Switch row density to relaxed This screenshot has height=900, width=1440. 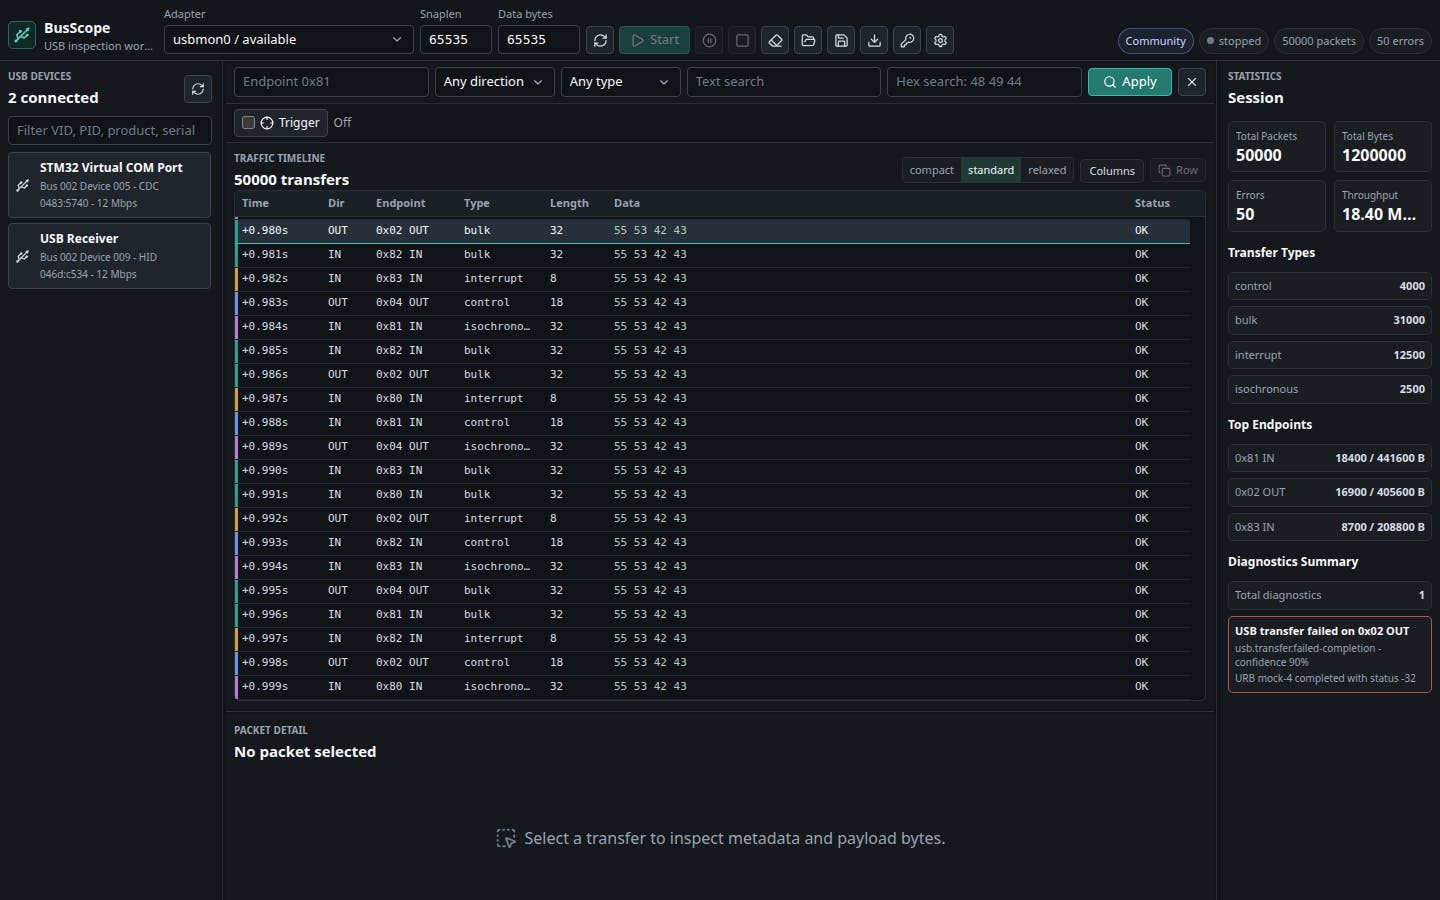[1047, 170]
